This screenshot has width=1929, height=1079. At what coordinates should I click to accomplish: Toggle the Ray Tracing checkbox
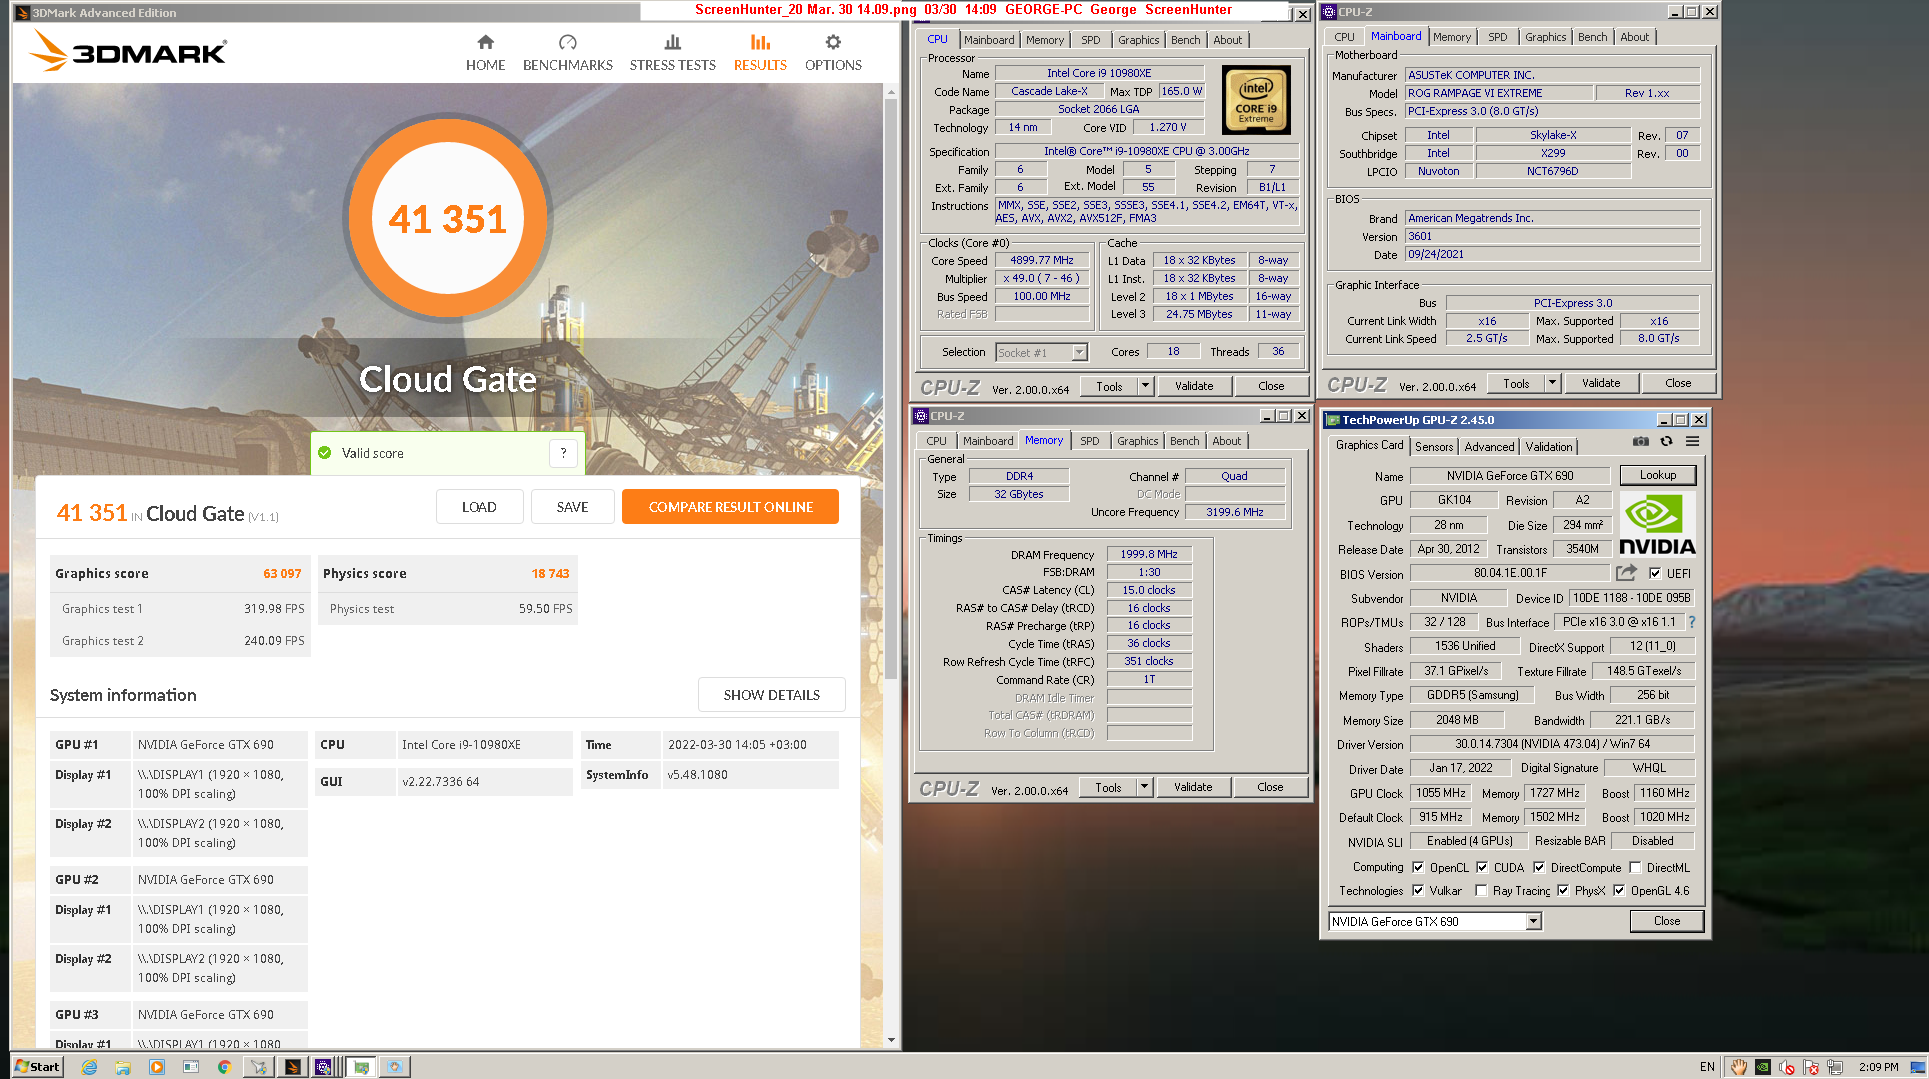1481,890
